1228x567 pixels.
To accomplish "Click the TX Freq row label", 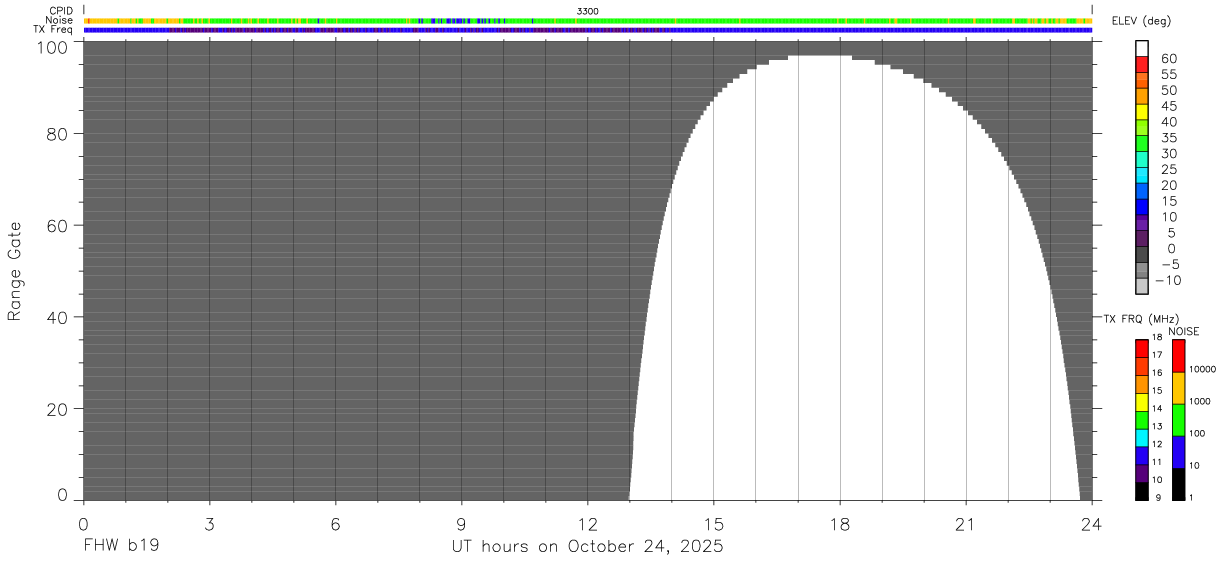I will point(53,29).
